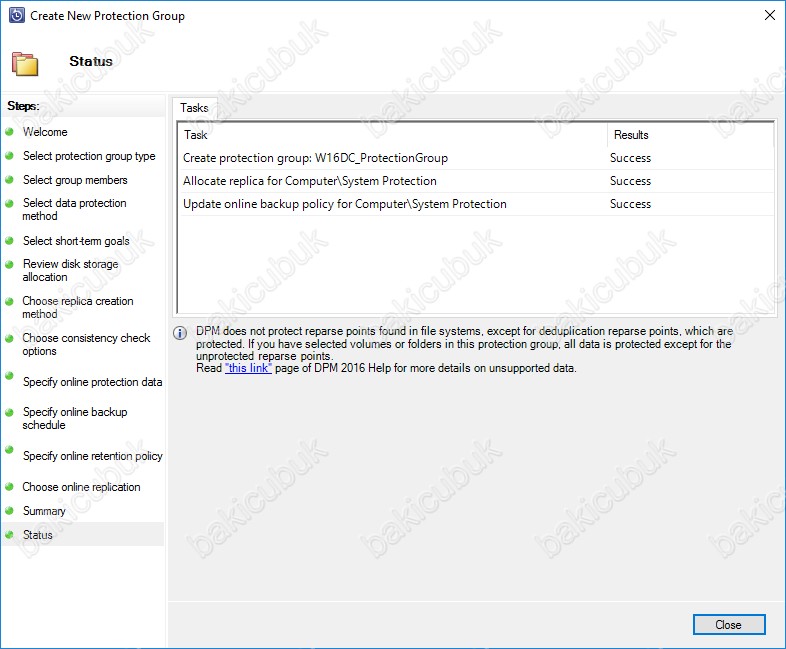This screenshot has height=649, width=786.
Task: Click green bullet beside Select short-term goals
Action: 9,241
